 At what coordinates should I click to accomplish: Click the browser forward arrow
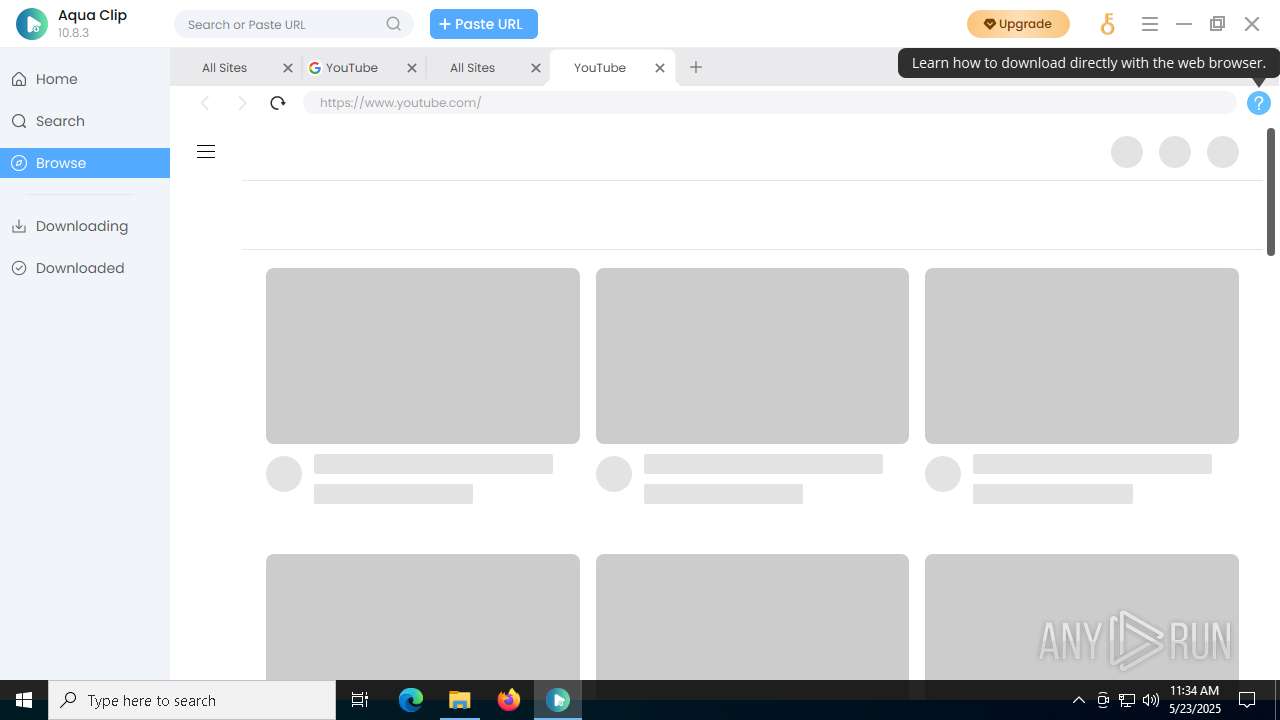pyautogui.click(x=241, y=103)
